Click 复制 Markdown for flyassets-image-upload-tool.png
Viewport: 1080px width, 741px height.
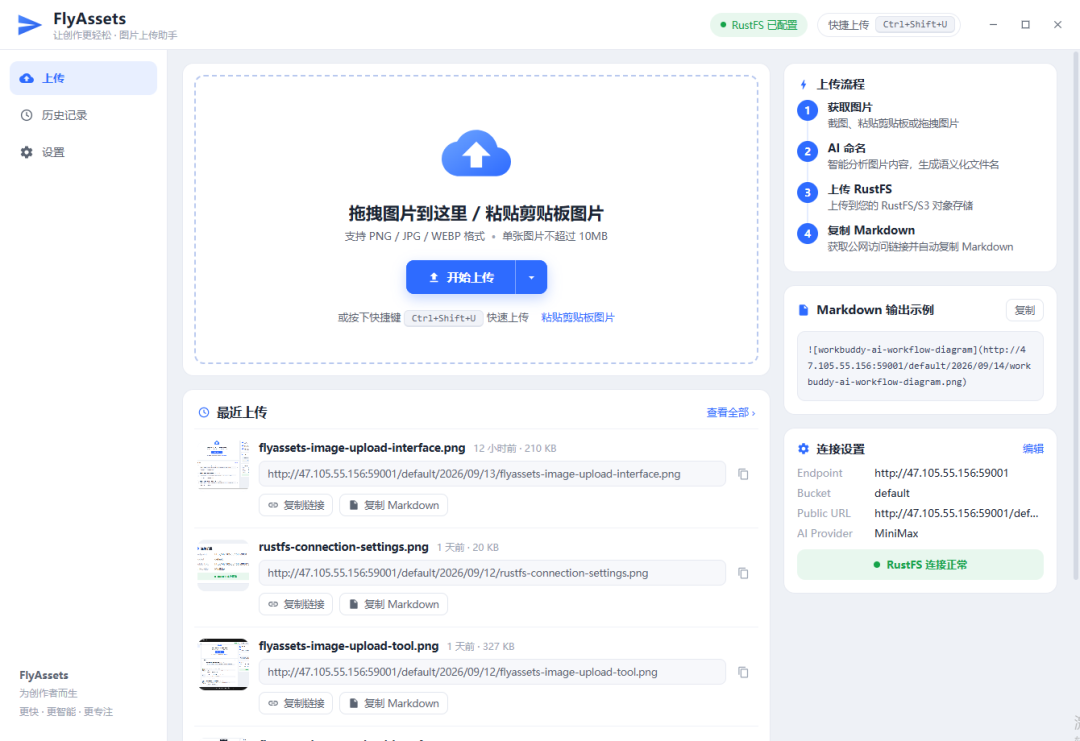[393, 703]
